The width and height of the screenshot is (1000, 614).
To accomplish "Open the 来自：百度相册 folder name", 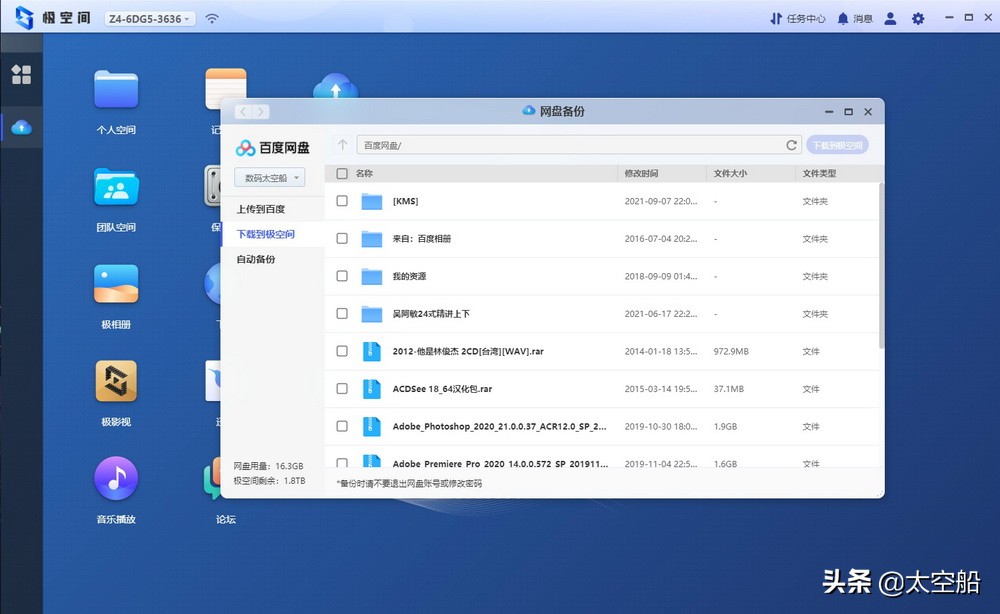I will tap(422, 239).
